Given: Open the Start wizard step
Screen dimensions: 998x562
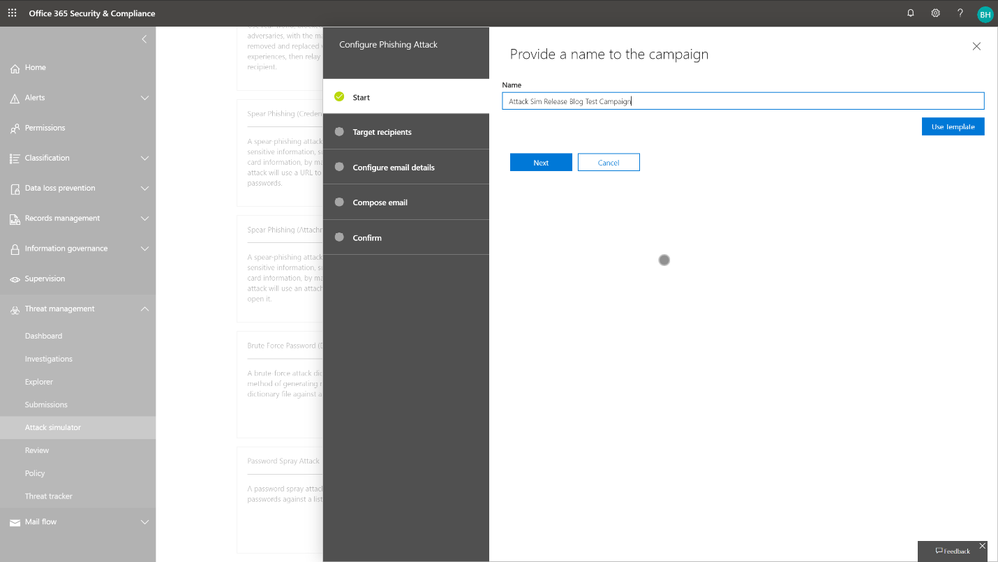Looking at the screenshot, I should [x=406, y=97].
